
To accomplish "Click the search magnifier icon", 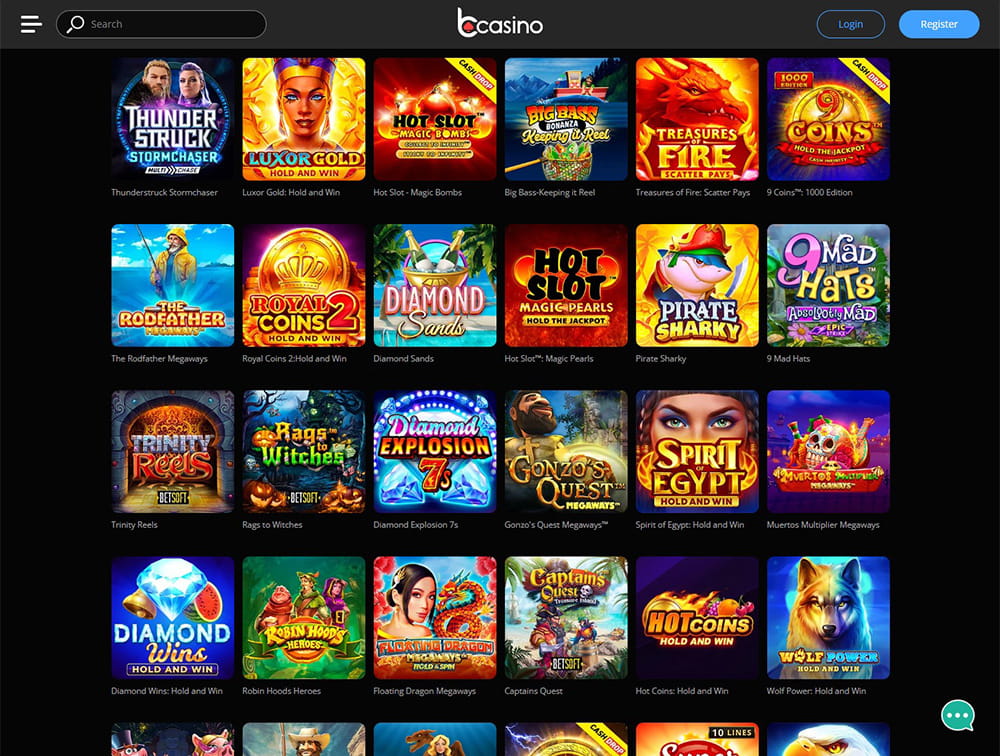I will point(75,24).
